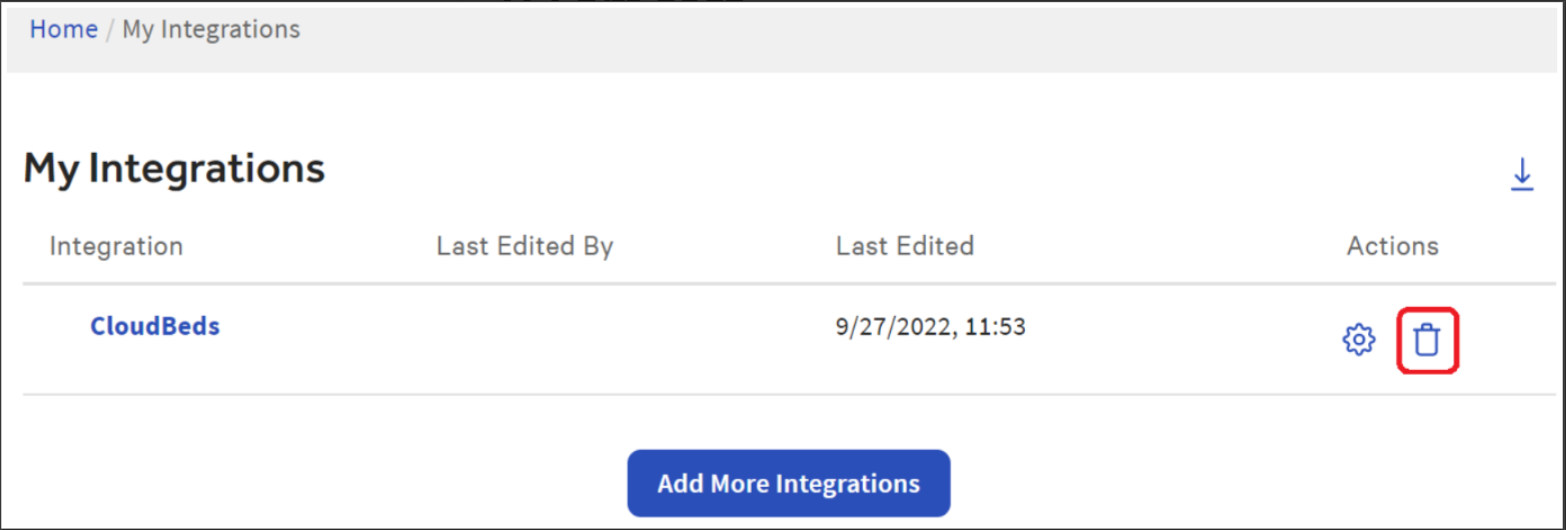Open CloudBeds settings with the gear icon
This screenshot has height=530, width=1566.
[1358, 340]
